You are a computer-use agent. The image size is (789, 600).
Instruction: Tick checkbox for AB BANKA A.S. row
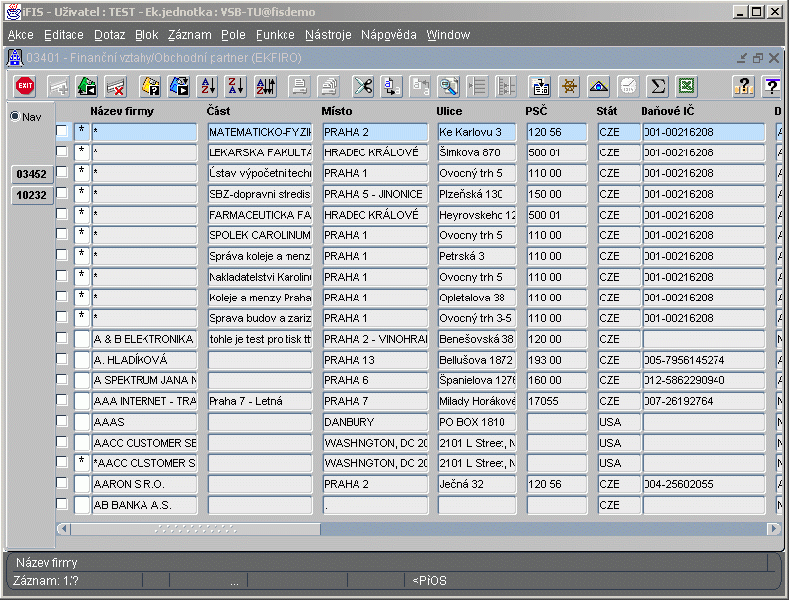click(61, 504)
